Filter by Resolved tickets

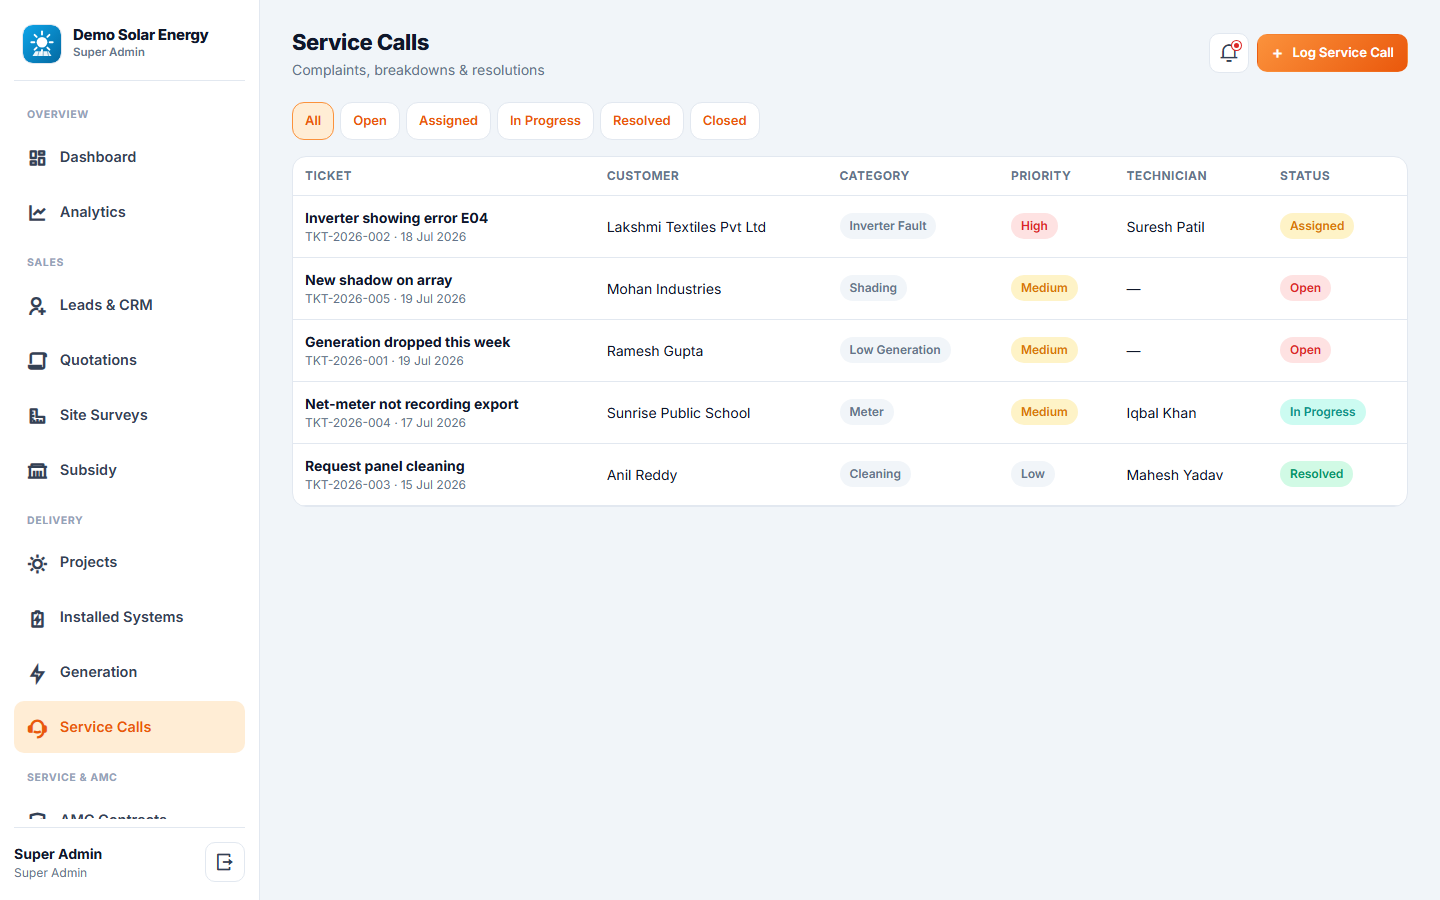pyautogui.click(x=642, y=121)
